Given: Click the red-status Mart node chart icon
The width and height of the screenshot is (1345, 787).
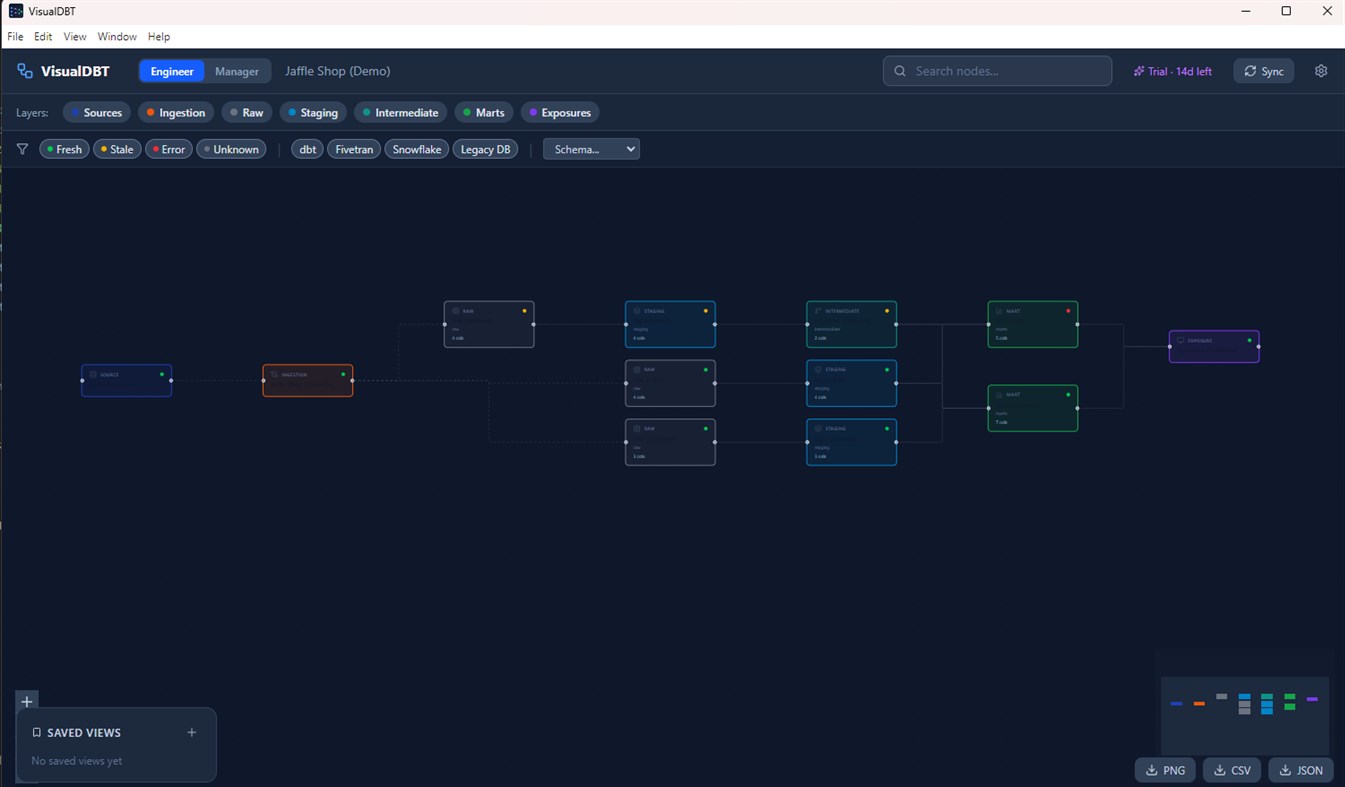Looking at the screenshot, I should click(999, 311).
